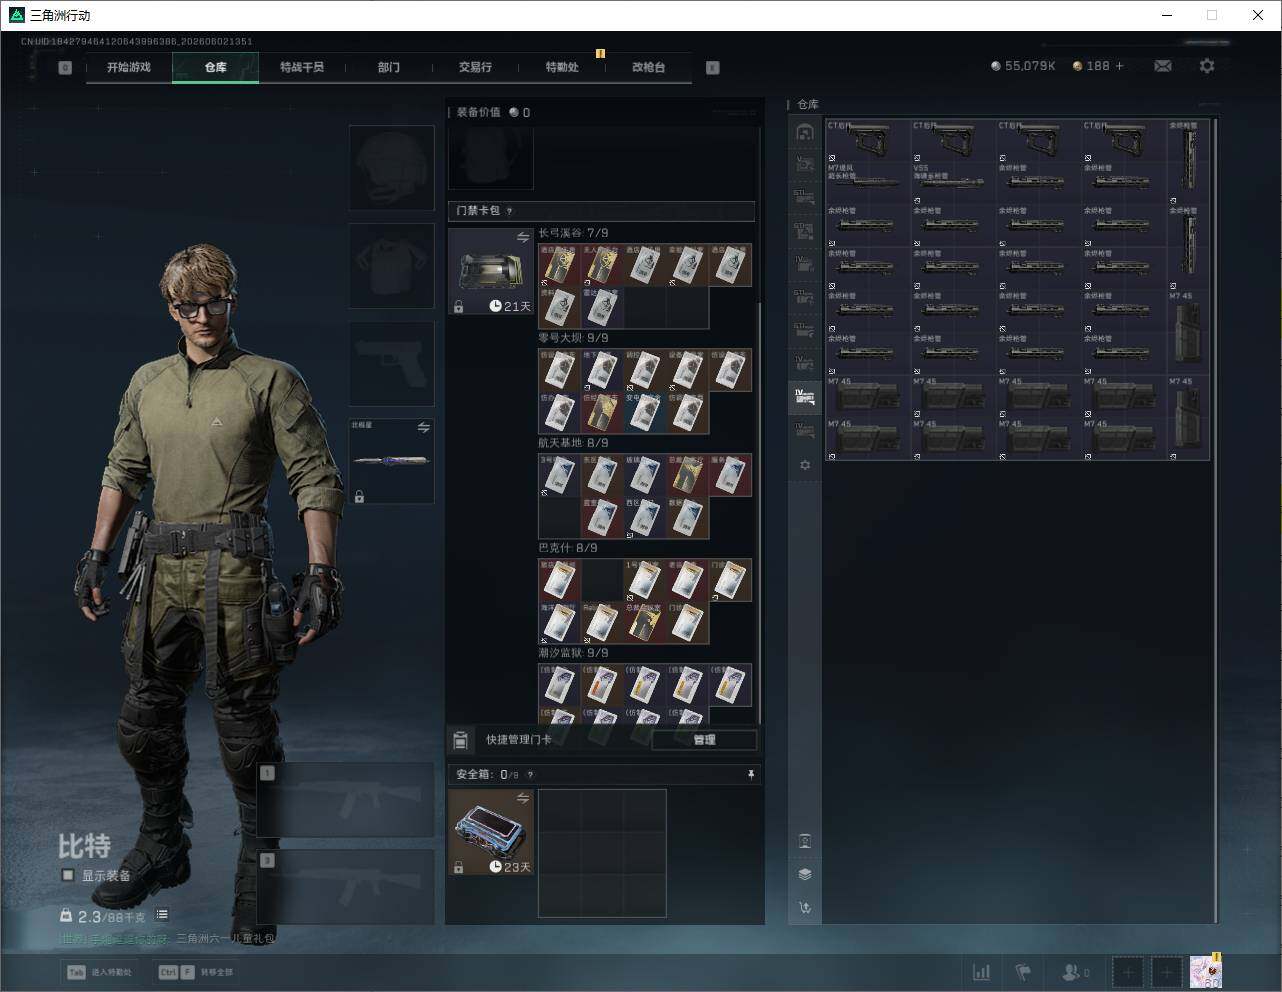Click the stacked layers icon in warehouse sidebar
Viewport: 1282px width, 992px height.
(805, 874)
